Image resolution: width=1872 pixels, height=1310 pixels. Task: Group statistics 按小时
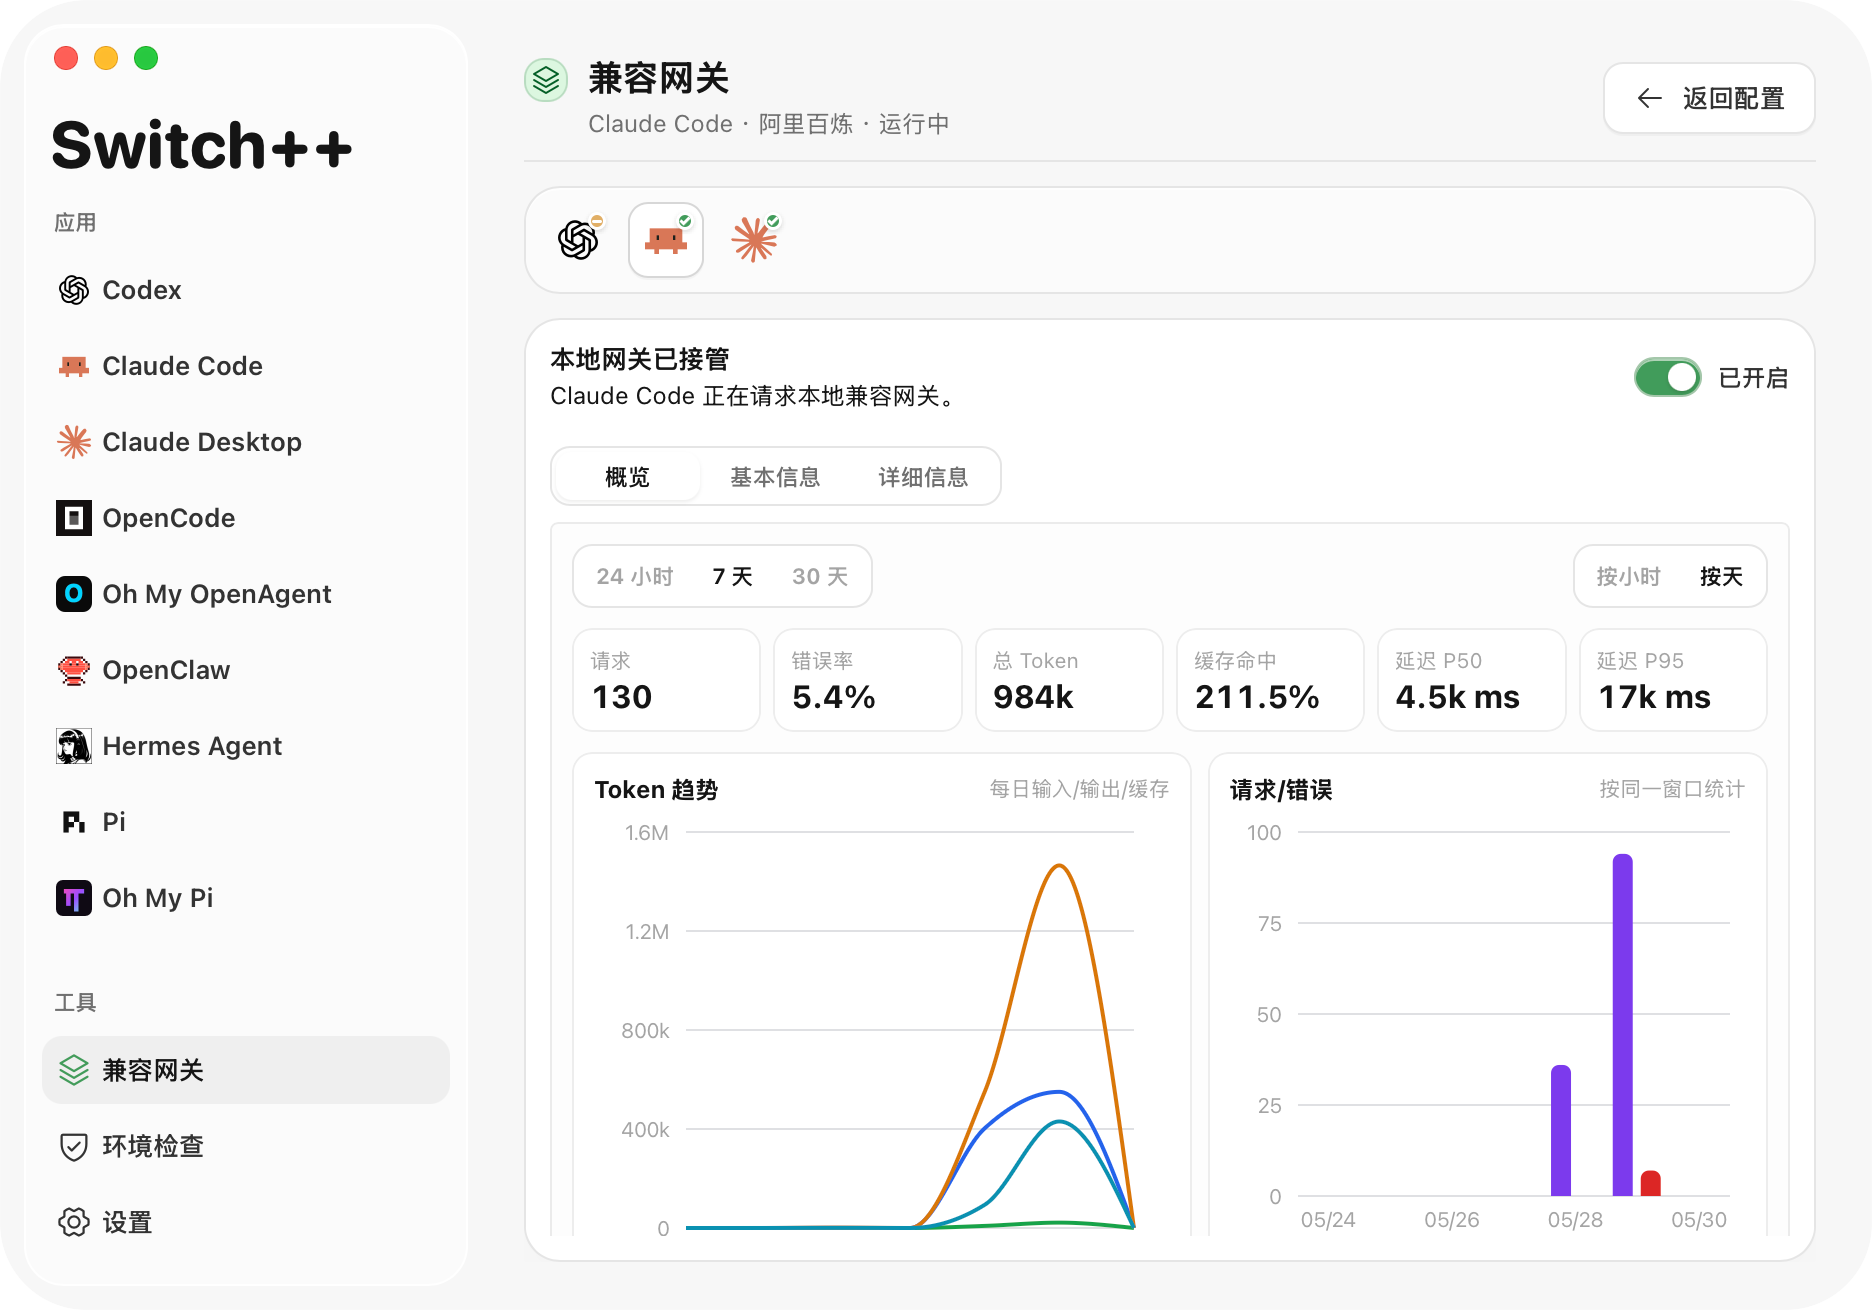point(1628,576)
